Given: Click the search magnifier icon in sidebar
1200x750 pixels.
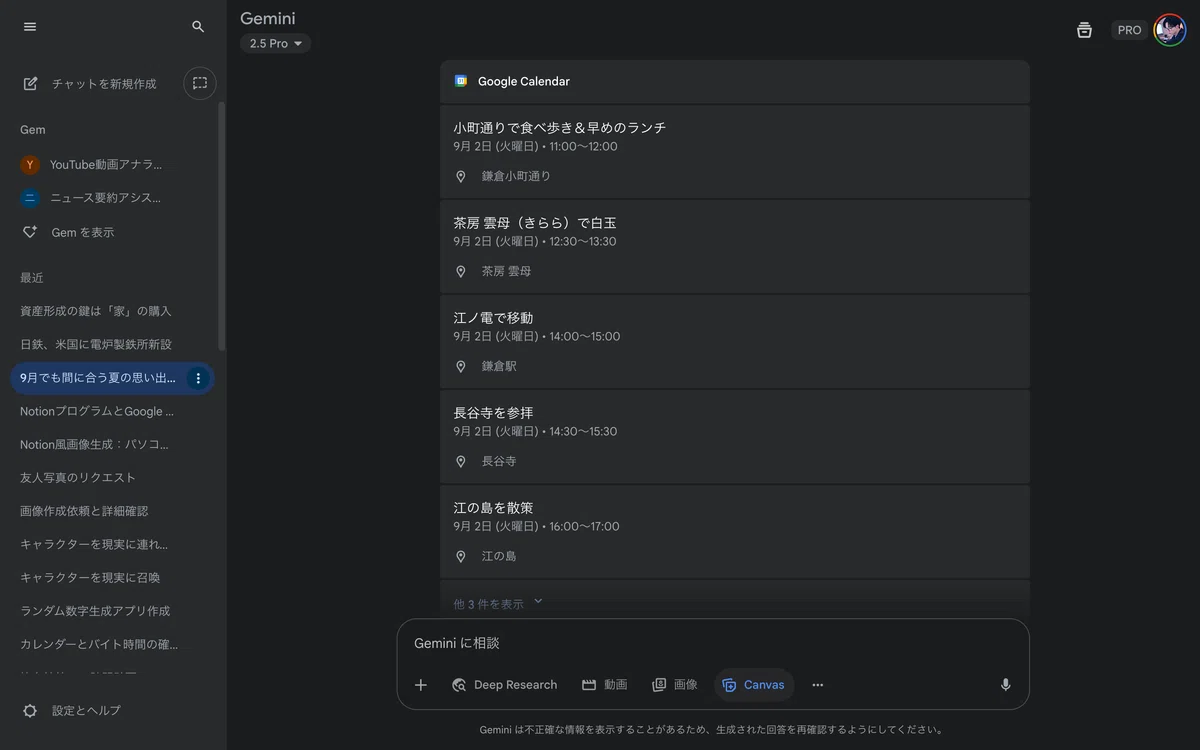Looking at the screenshot, I should (198, 27).
